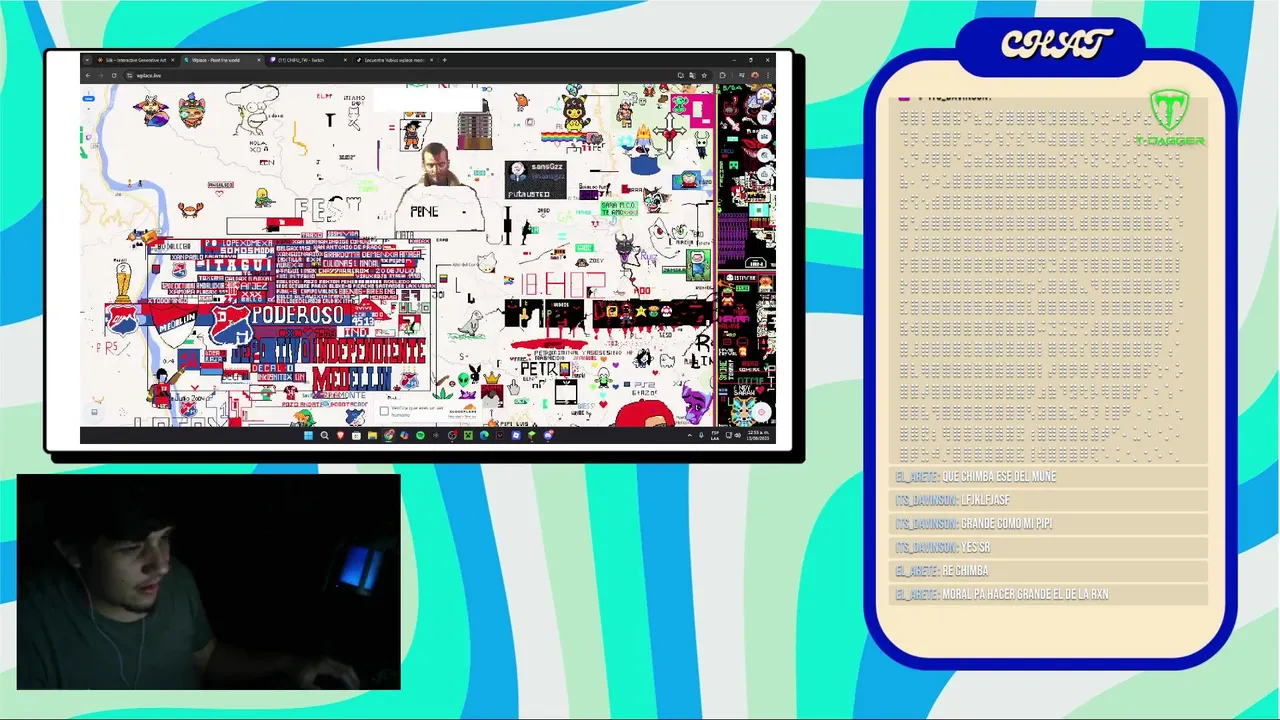This screenshot has width=1280, height=720.
Task: Open network settings from tray wifi icon
Action: pyautogui.click(x=728, y=436)
